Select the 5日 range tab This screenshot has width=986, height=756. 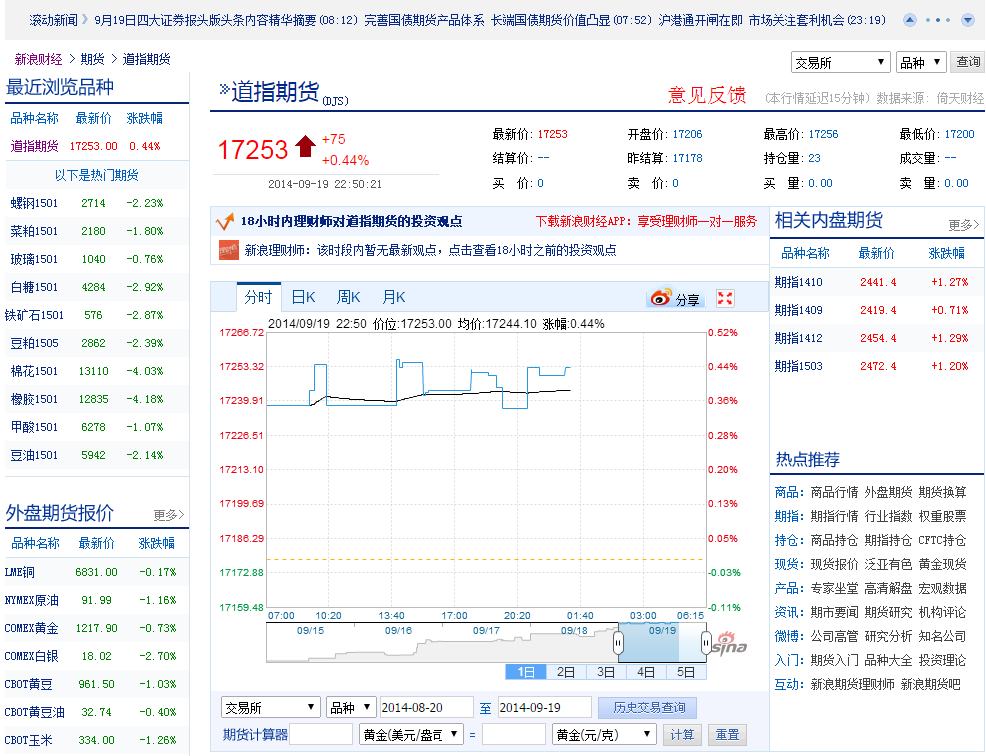pos(686,672)
